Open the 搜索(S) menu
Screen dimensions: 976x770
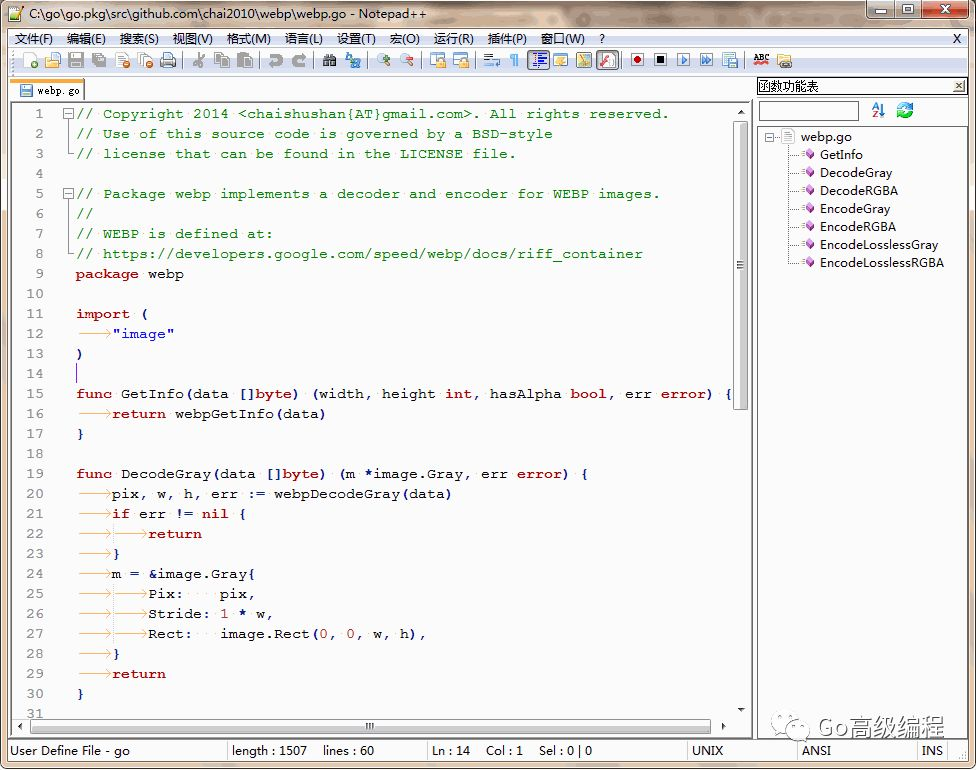point(139,39)
